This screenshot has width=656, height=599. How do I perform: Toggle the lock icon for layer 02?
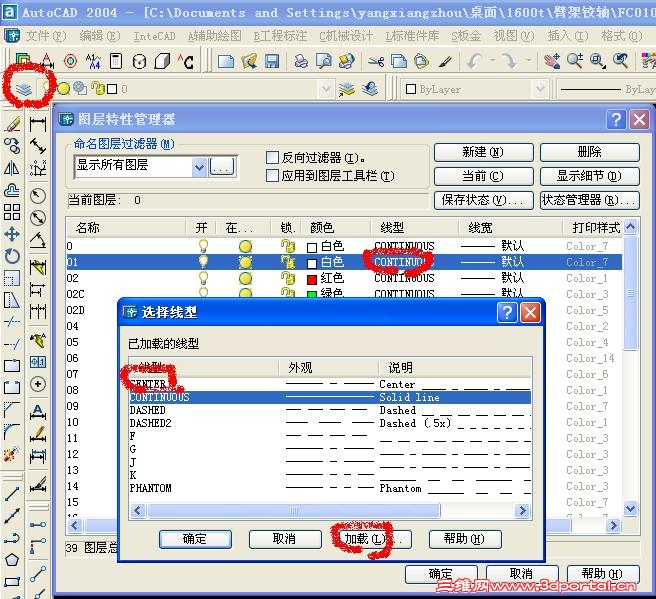(287, 278)
